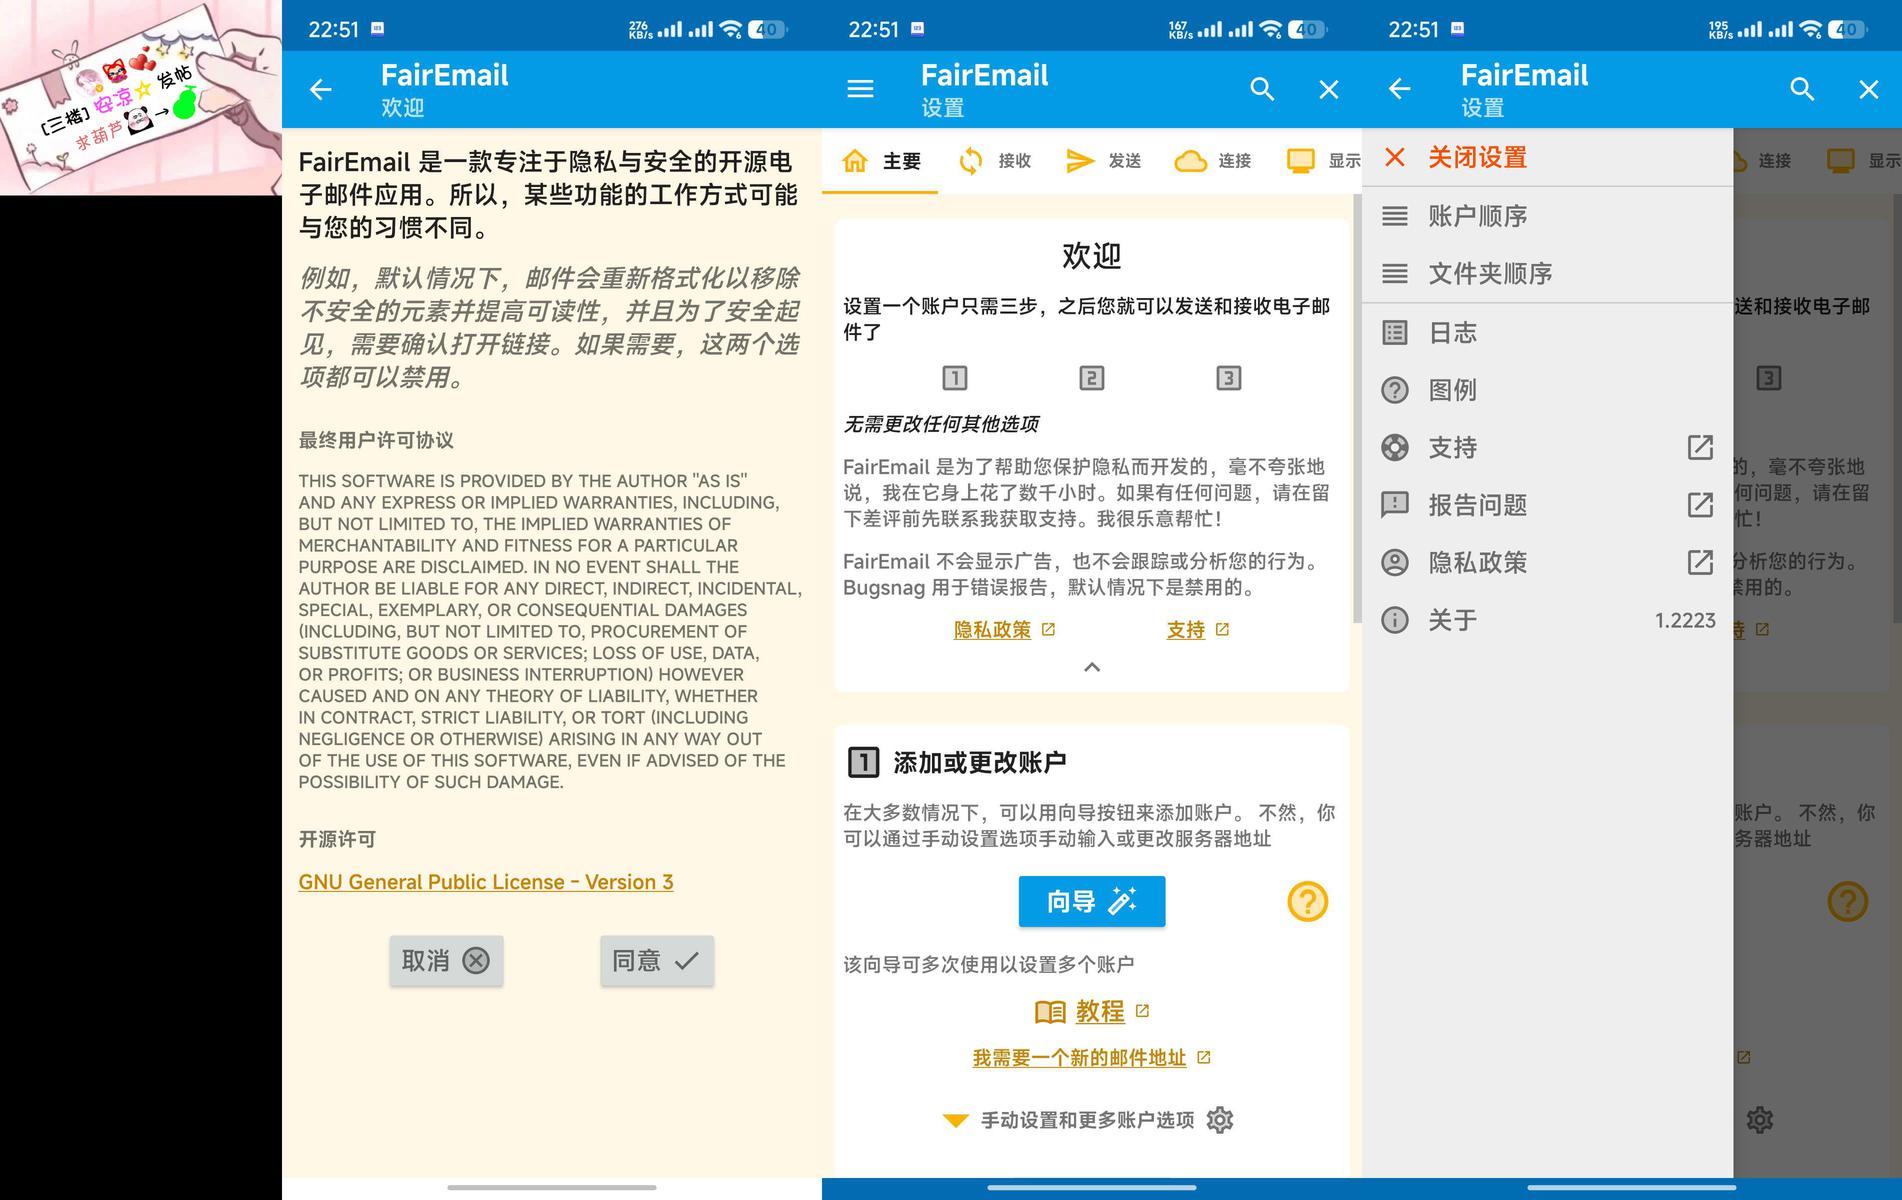The image size is (1902, 1200).
Task: Click the 图例 question mark icon
Action: (1395, 390)
